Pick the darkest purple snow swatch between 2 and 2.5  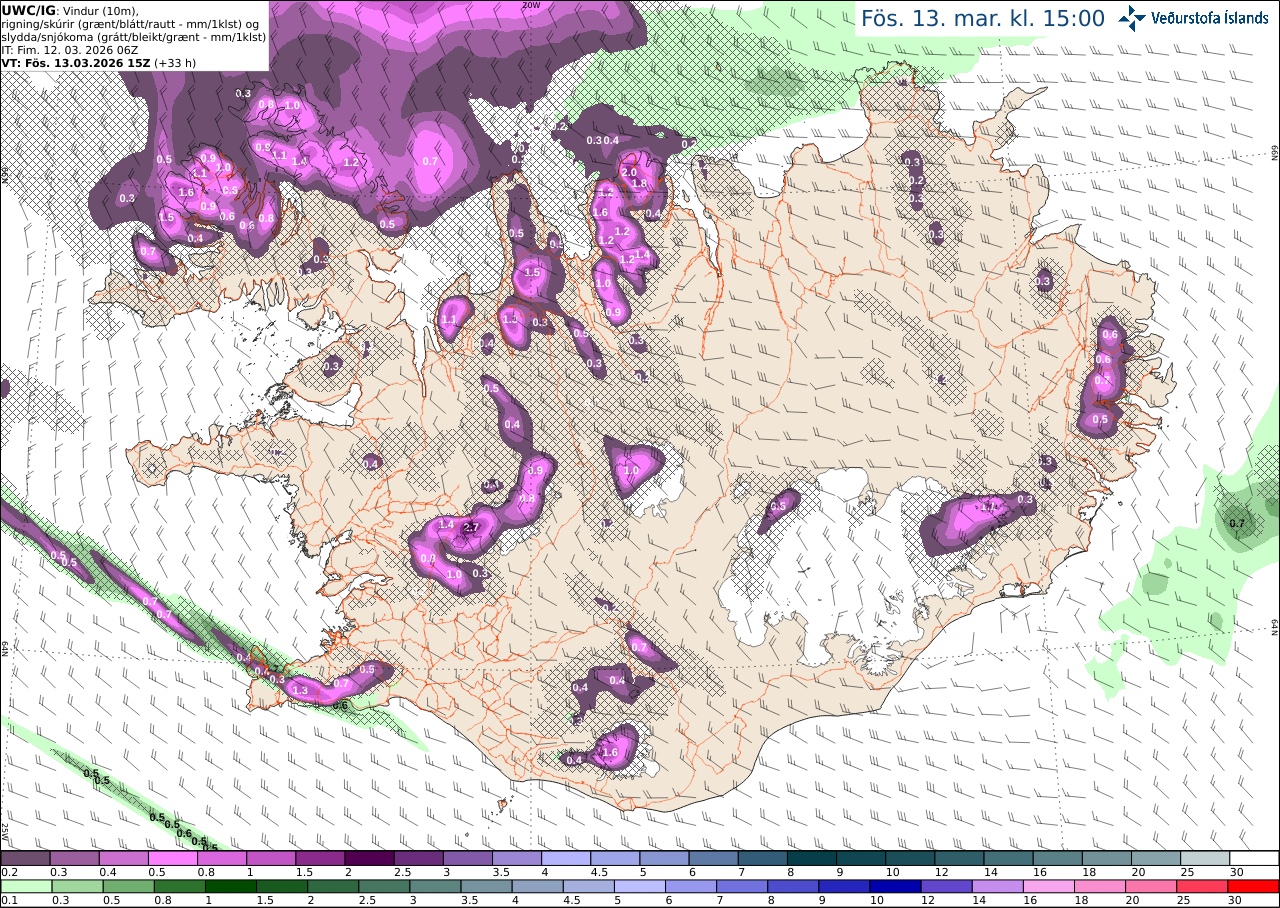369,858
